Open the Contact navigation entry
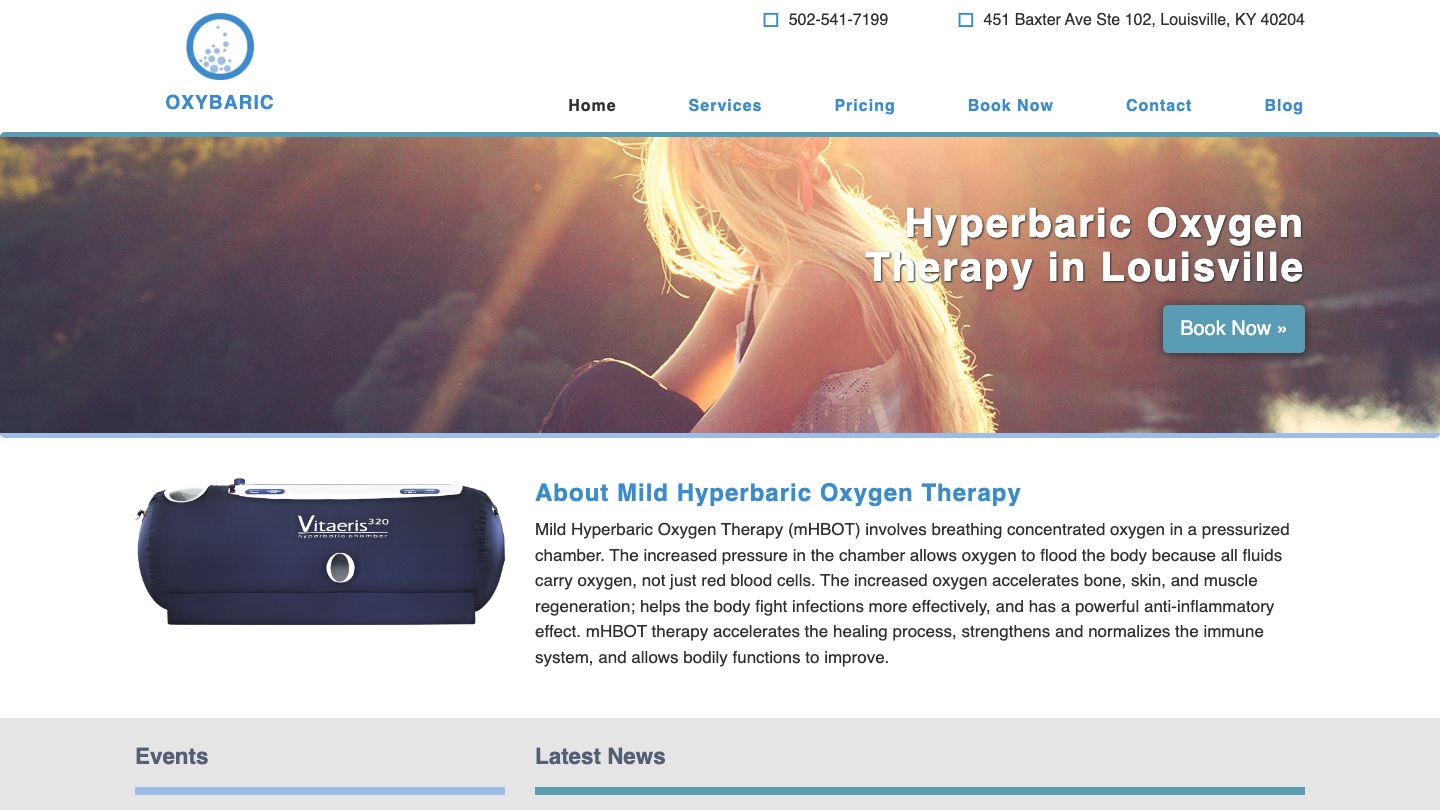This screenshot has height=810, width=1440. [1158, 105]
